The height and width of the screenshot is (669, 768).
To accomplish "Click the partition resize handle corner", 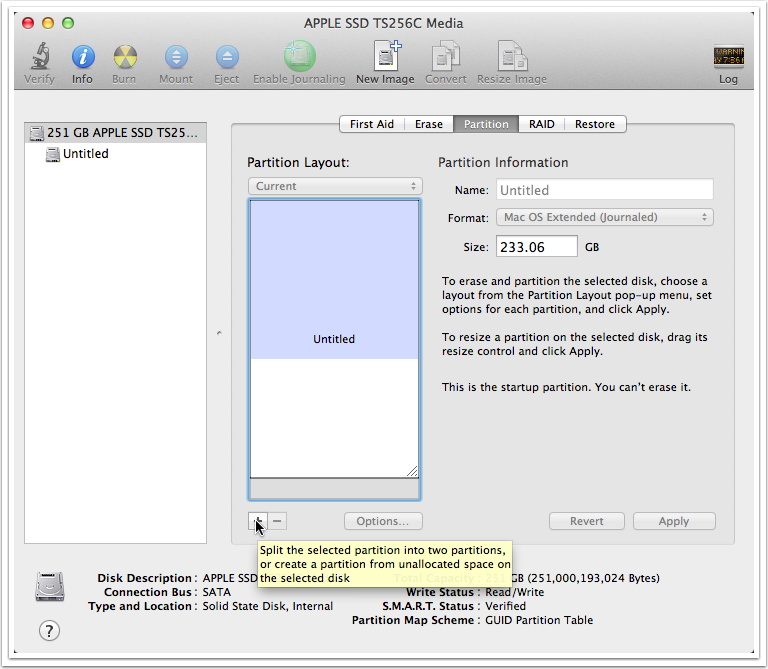I will [x=412, y=471].
